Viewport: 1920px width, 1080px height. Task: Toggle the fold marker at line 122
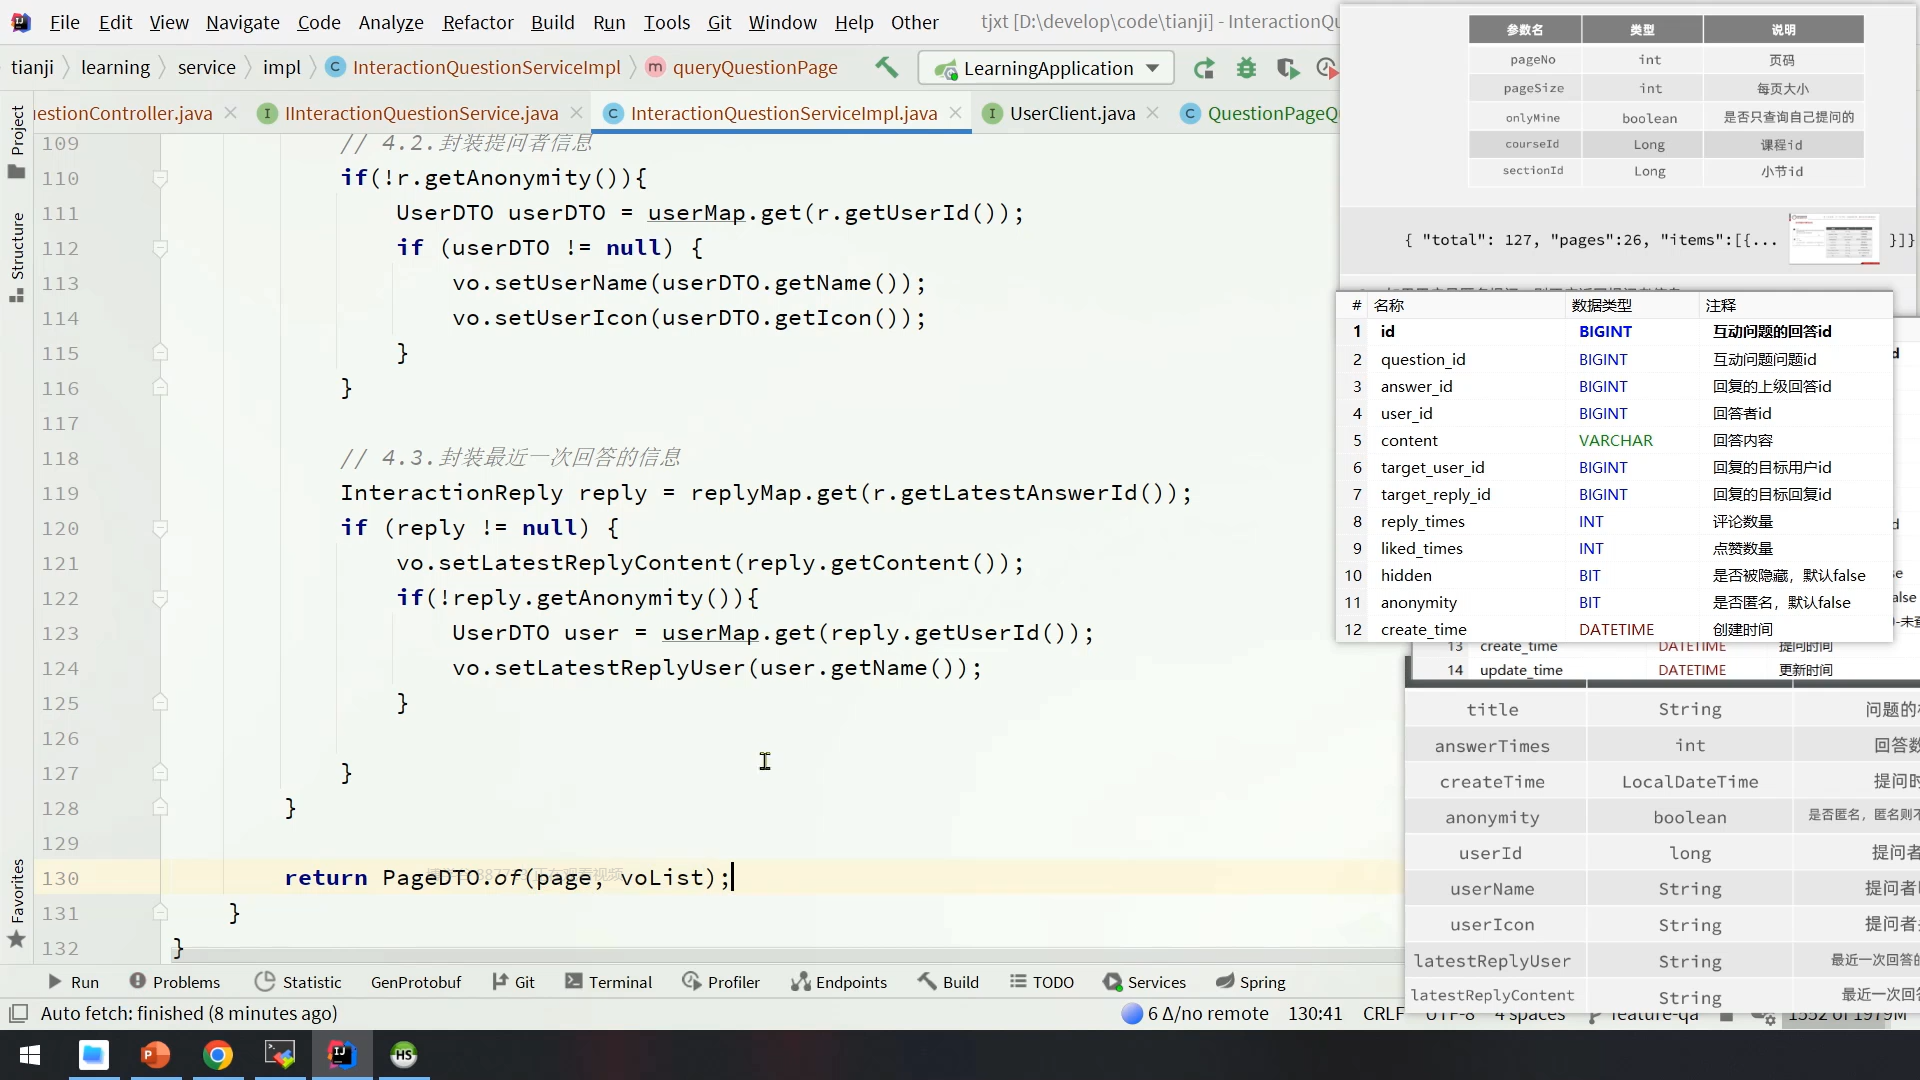coord(160,598)
